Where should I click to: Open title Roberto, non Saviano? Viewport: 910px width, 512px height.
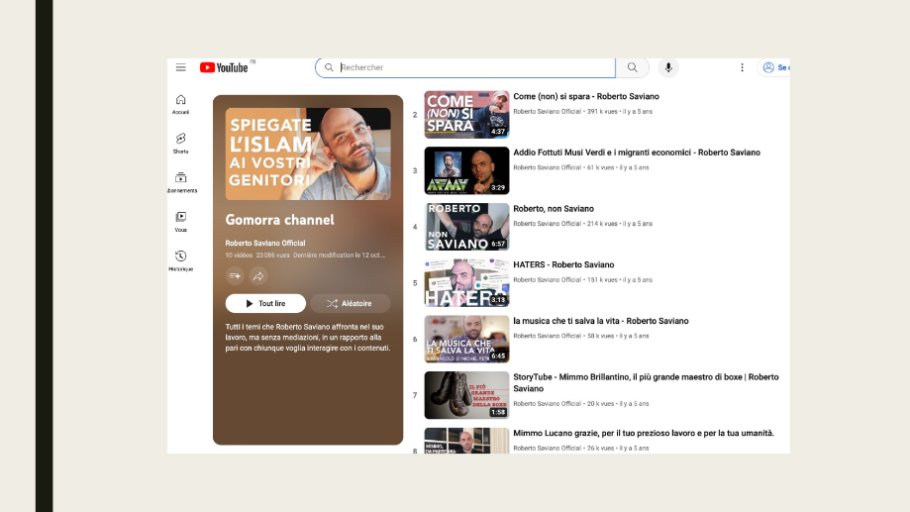553,208
